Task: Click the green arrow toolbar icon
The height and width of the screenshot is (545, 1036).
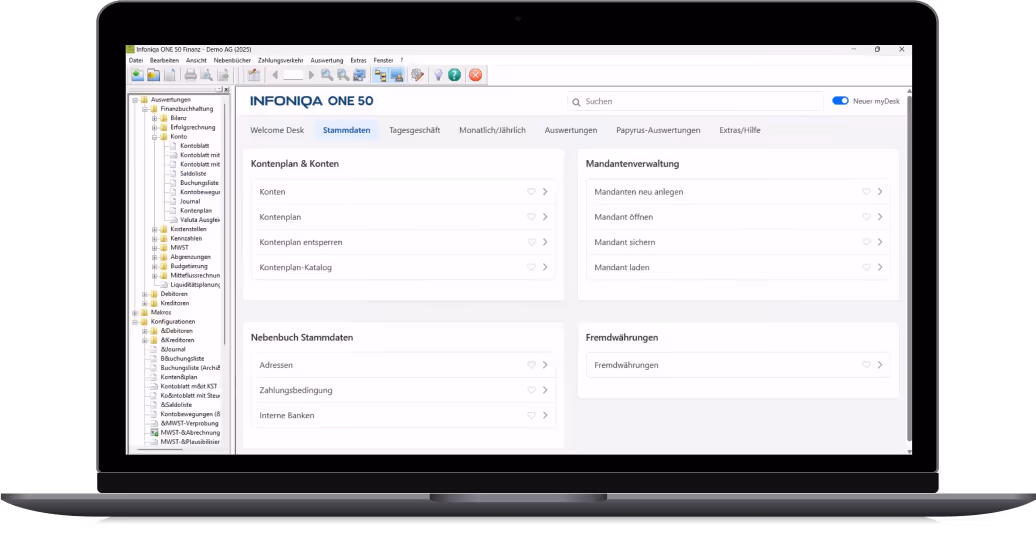Action: tap(137, 75)
